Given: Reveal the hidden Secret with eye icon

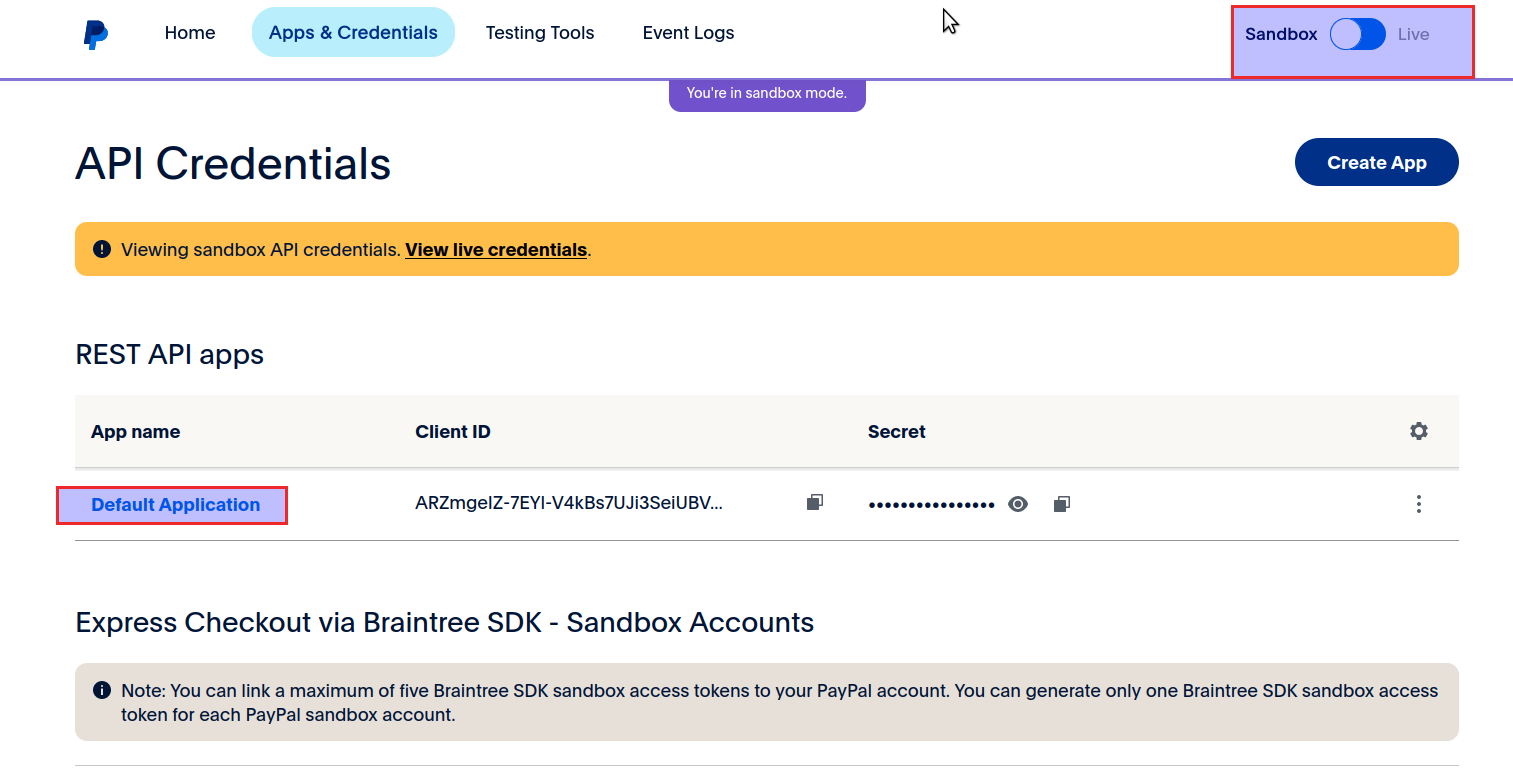Looking at the screenshot, I should pyautogui.click(x=1018, y=504).
